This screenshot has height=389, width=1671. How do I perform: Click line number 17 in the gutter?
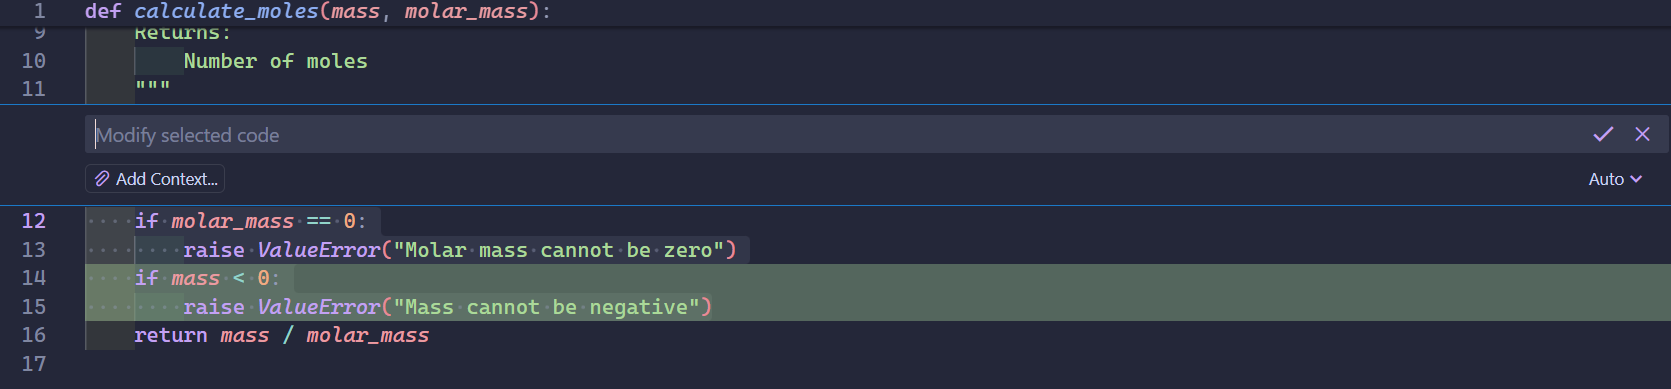point(34,364)
